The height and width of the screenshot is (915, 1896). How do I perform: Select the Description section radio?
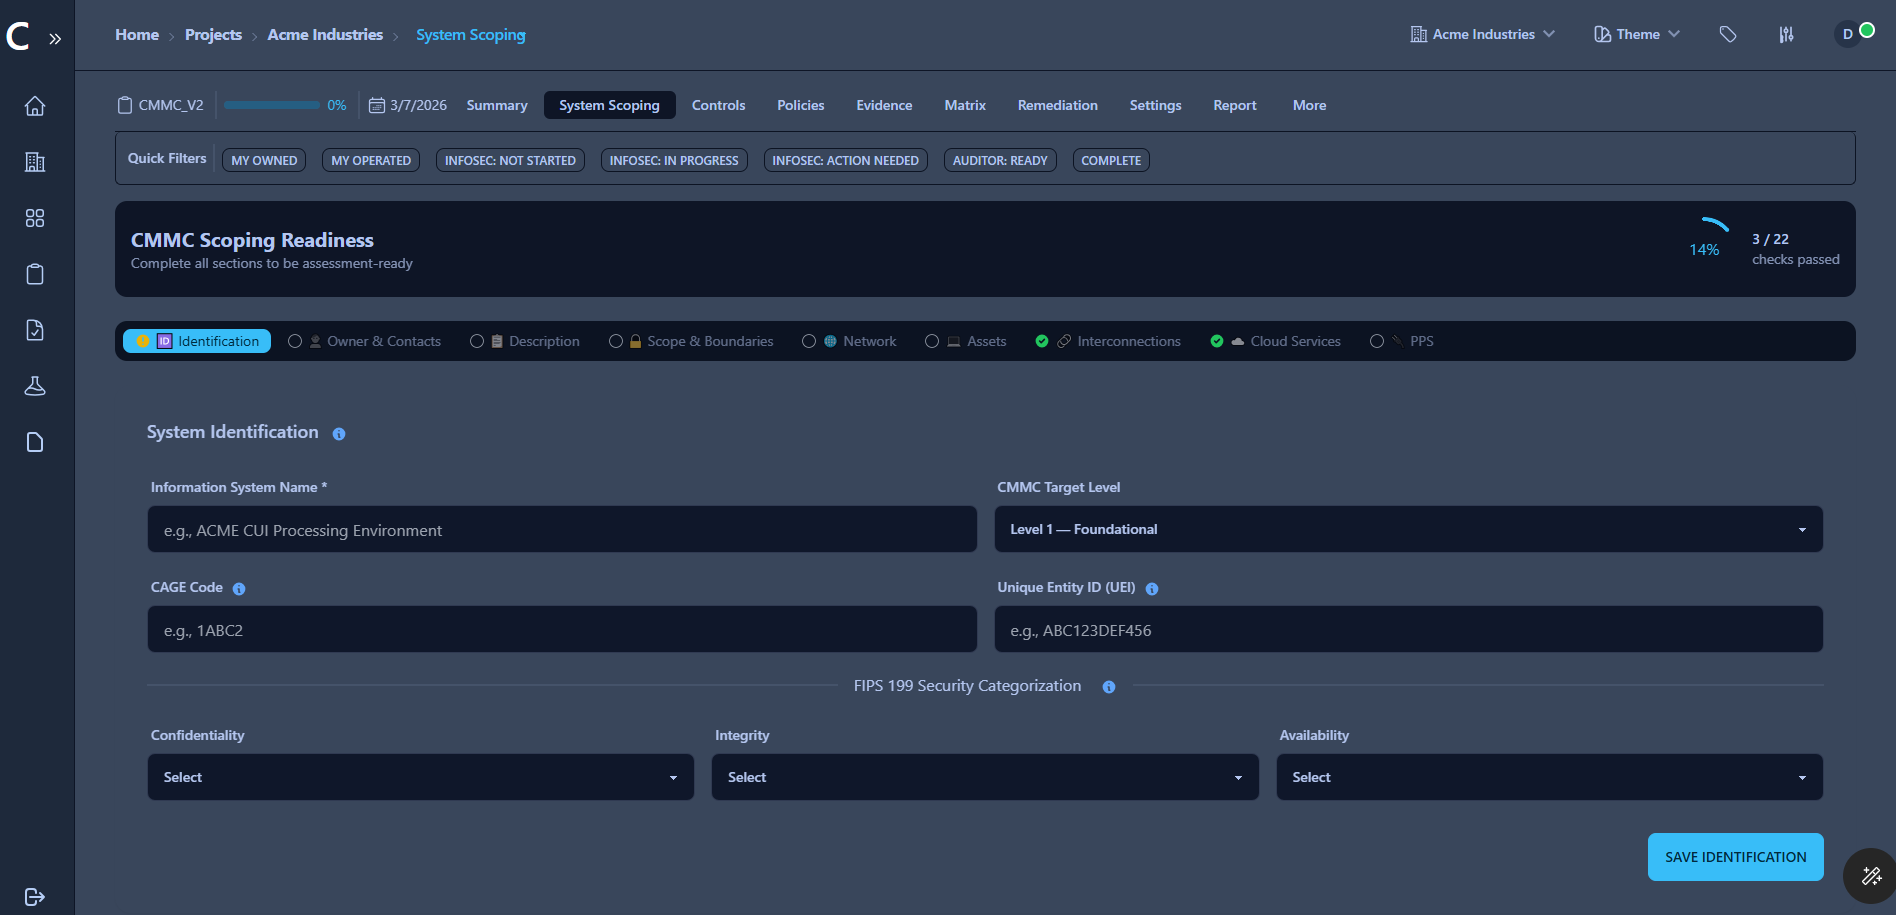(477, 341)
